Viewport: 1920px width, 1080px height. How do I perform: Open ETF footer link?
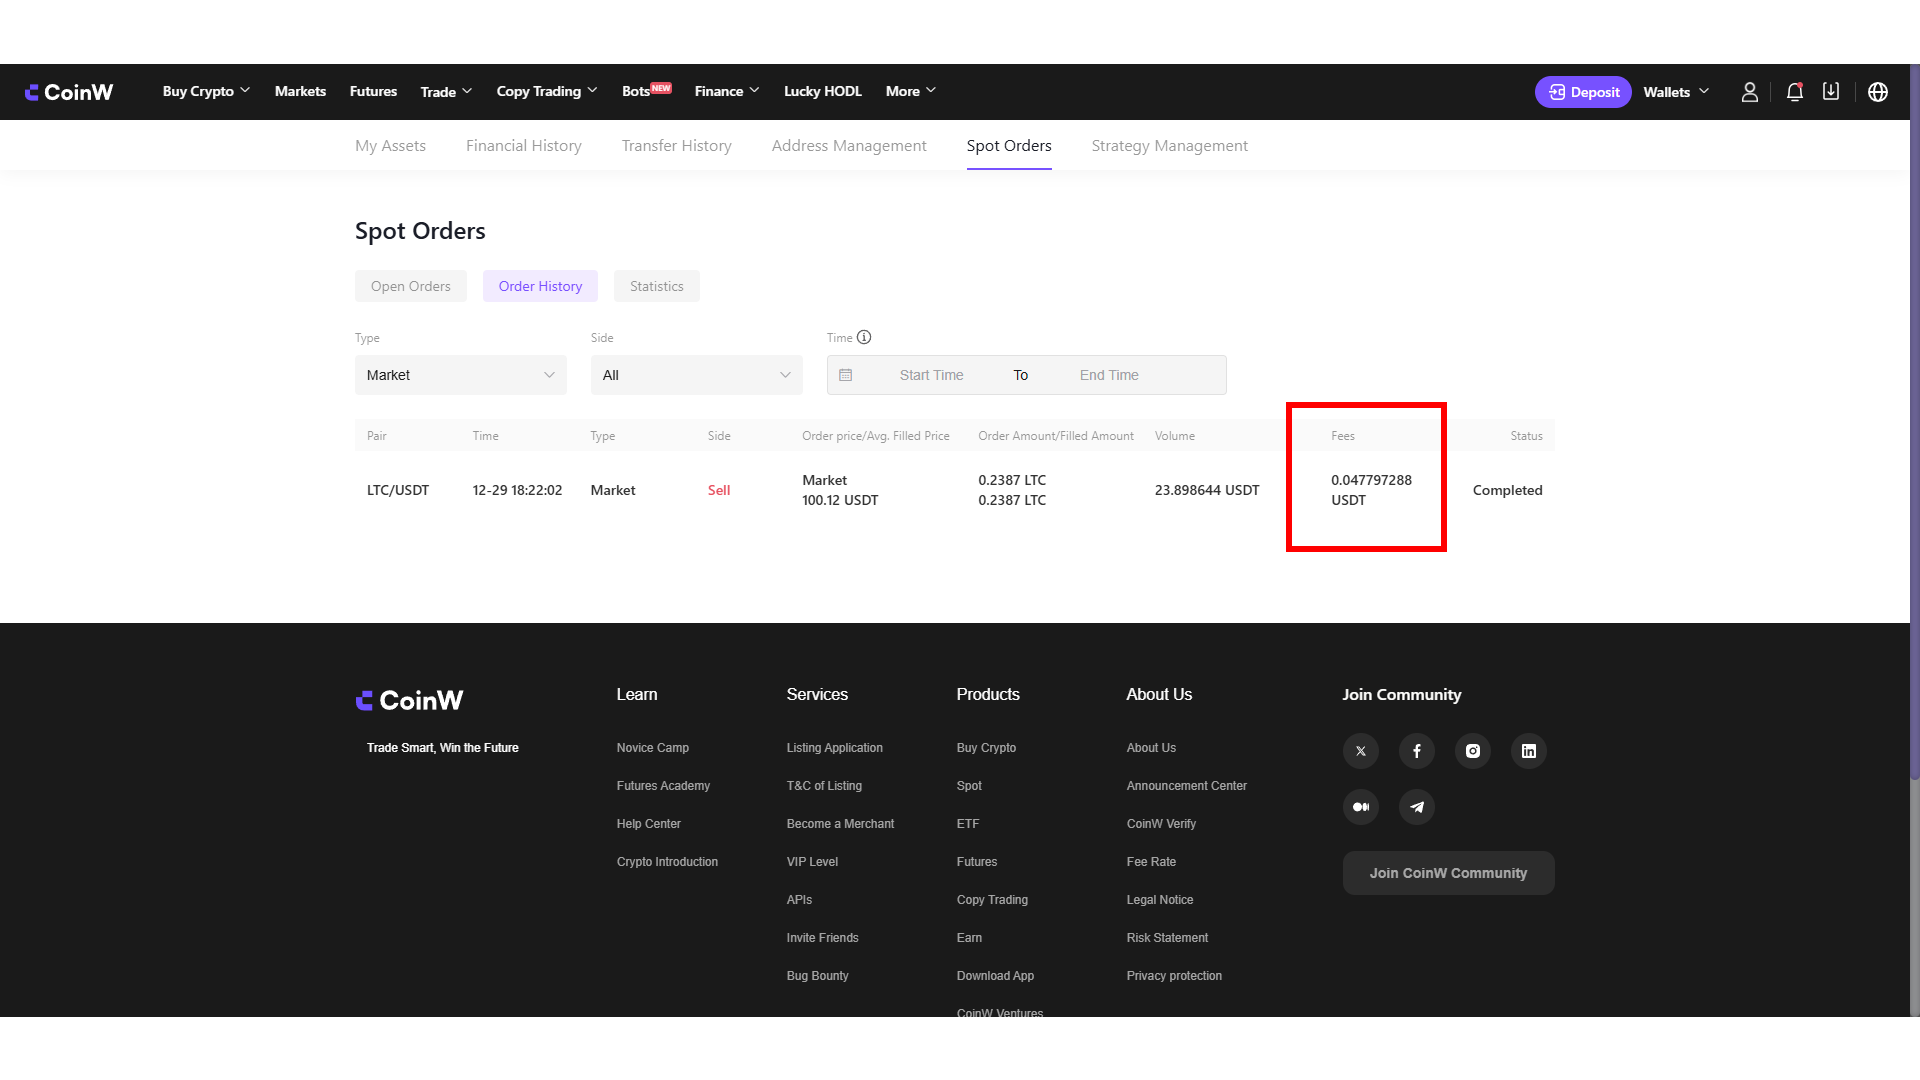point(968,824)
